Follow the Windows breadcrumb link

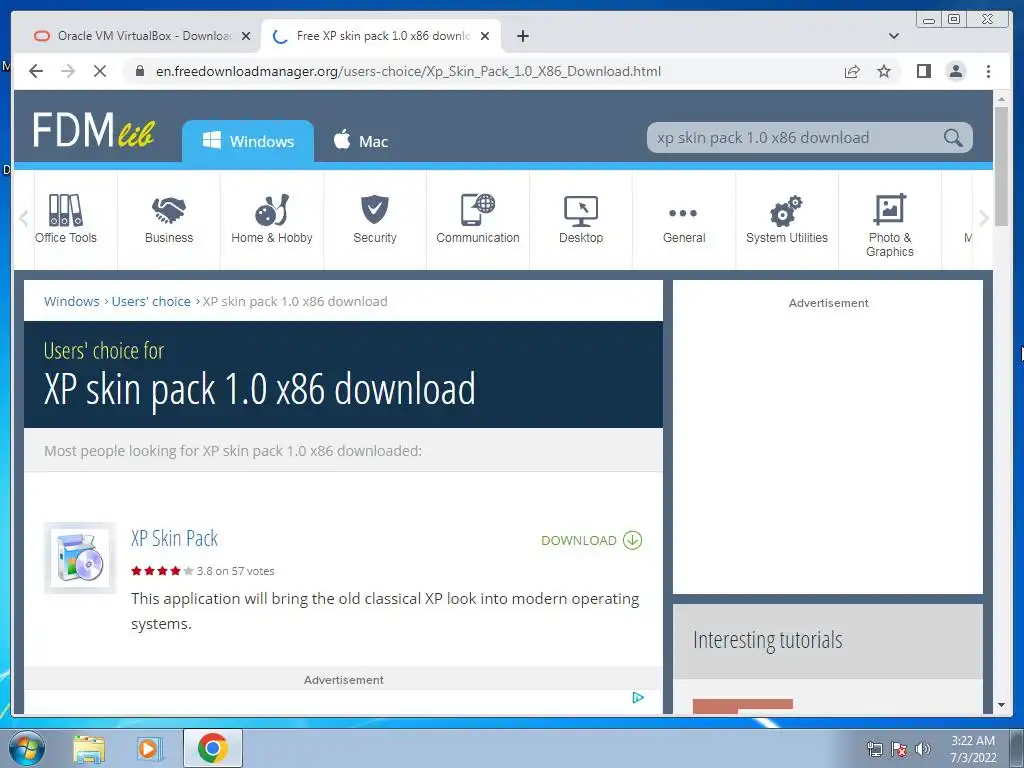coord(72,301)
